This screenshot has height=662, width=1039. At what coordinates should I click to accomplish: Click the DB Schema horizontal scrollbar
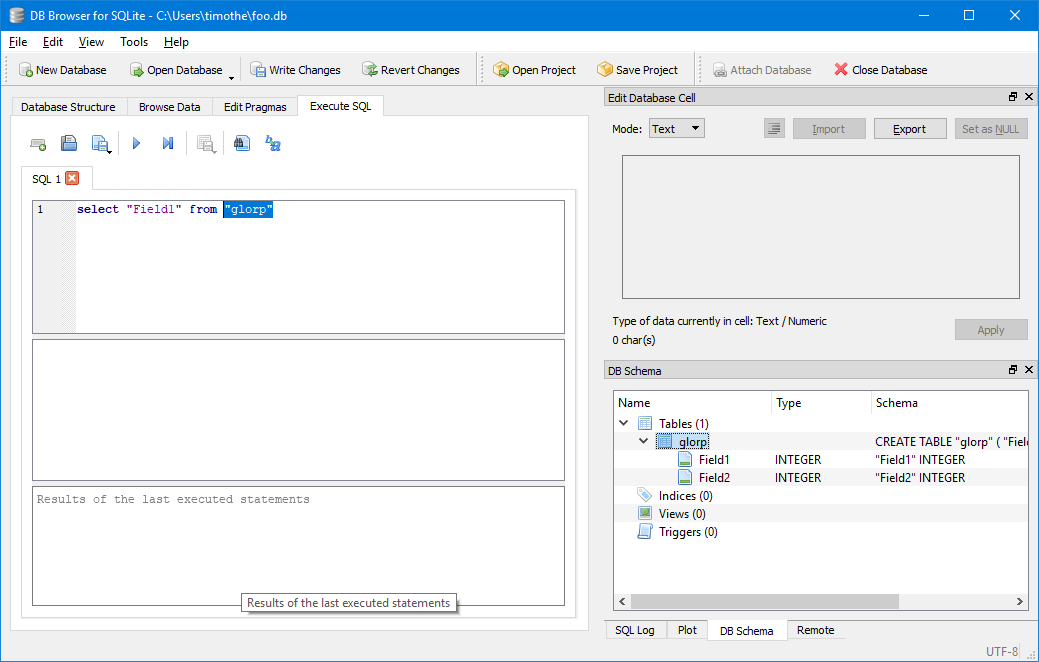tap(760, 601)
